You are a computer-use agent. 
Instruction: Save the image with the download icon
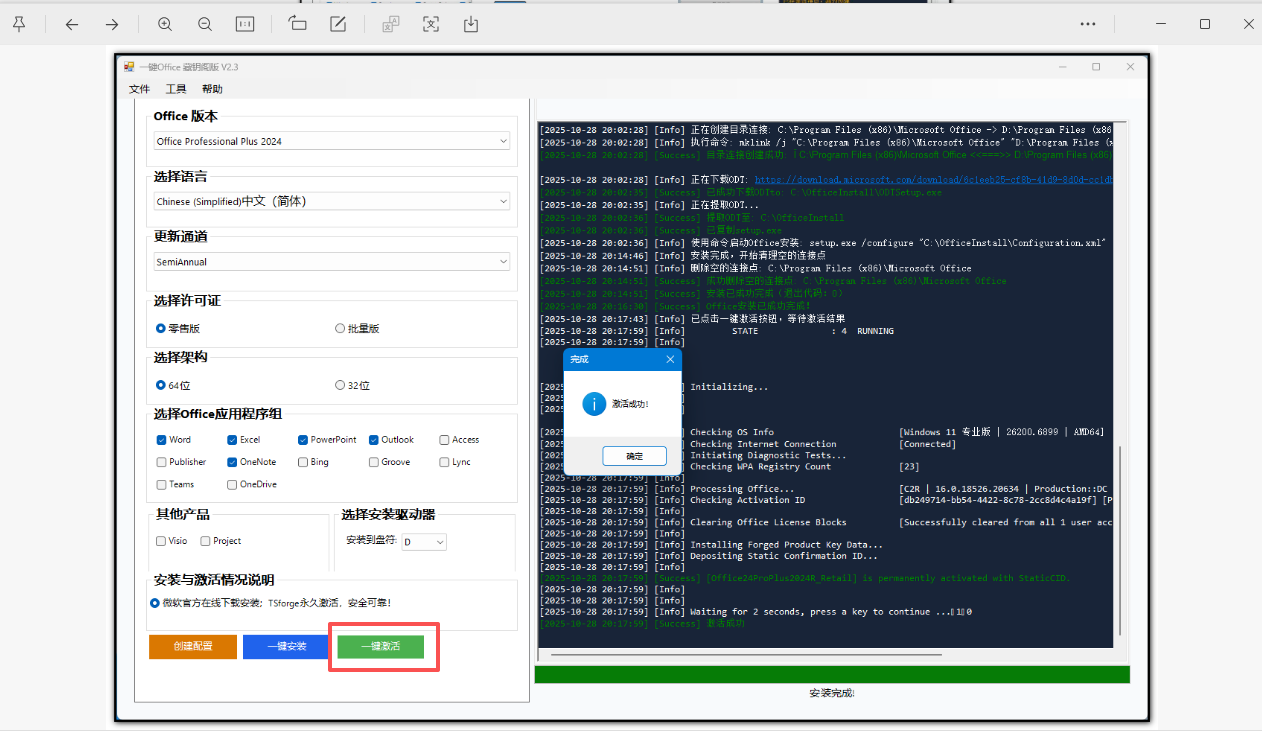pyautogui.click(x=471, y=24)
